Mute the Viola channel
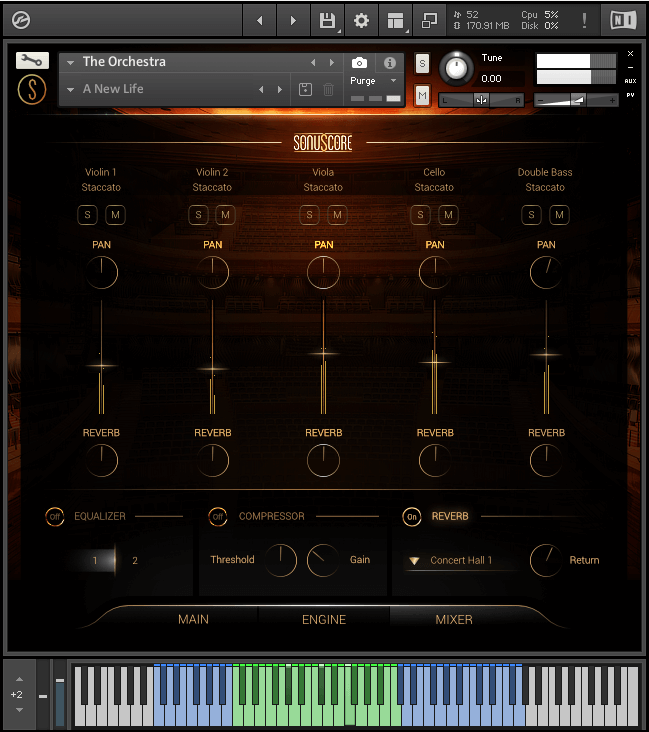This screenshot has height=732, width=649. click(337, 215)
